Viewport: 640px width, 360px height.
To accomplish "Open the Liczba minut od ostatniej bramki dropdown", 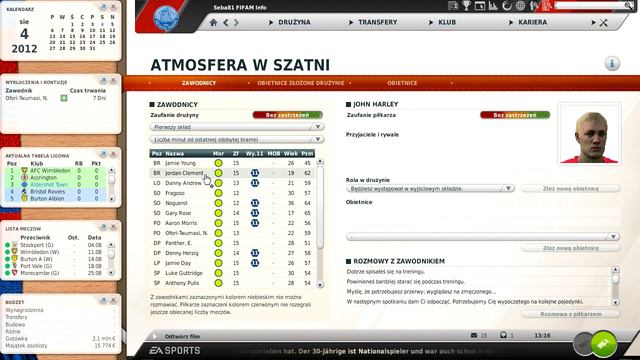I will [x=237, y=140].
